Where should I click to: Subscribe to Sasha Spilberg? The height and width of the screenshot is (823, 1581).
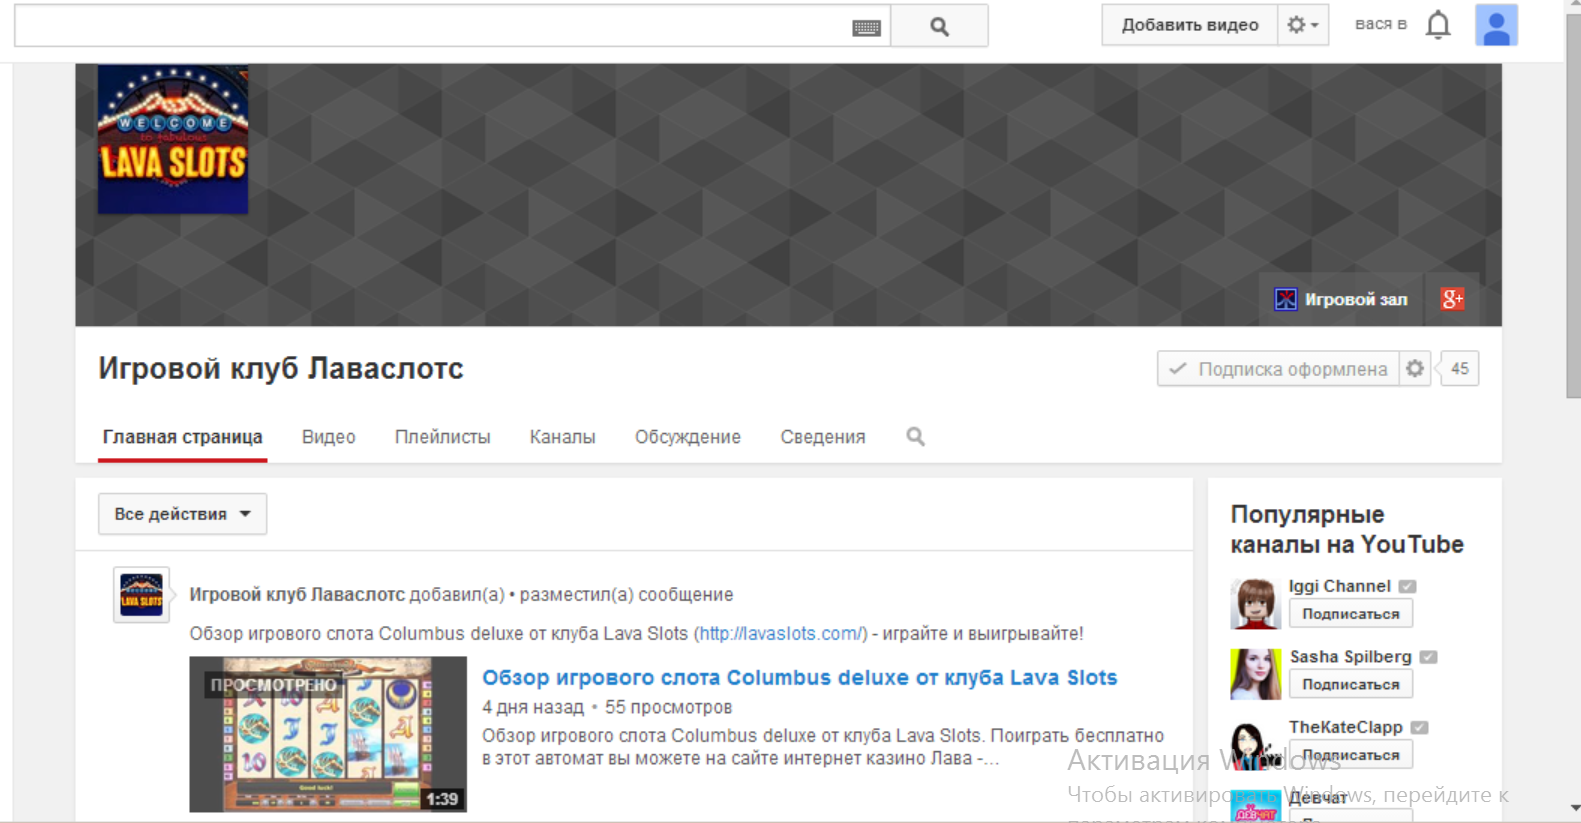point(1350,685)
